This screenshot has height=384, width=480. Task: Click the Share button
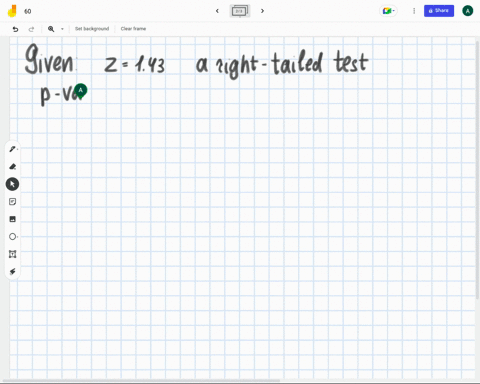(439, 11)
